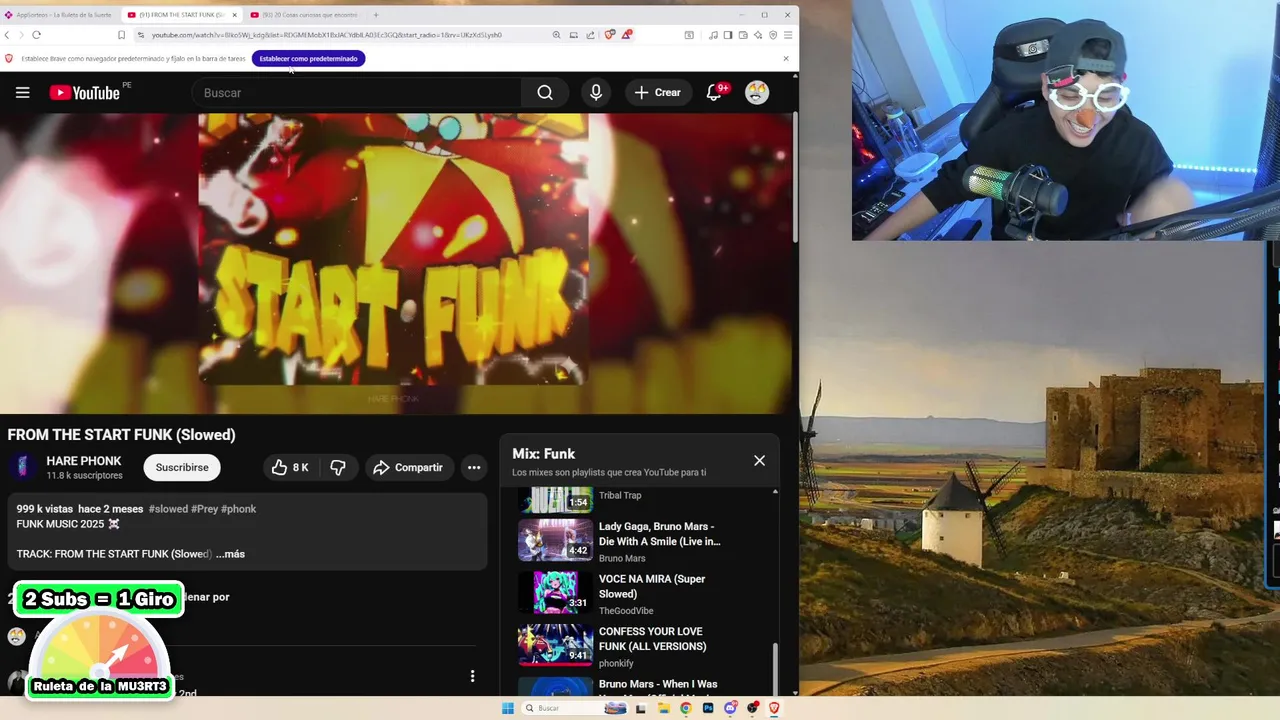Open a new browser tab
The image size is (1280, 720).
tap(376, 15)
